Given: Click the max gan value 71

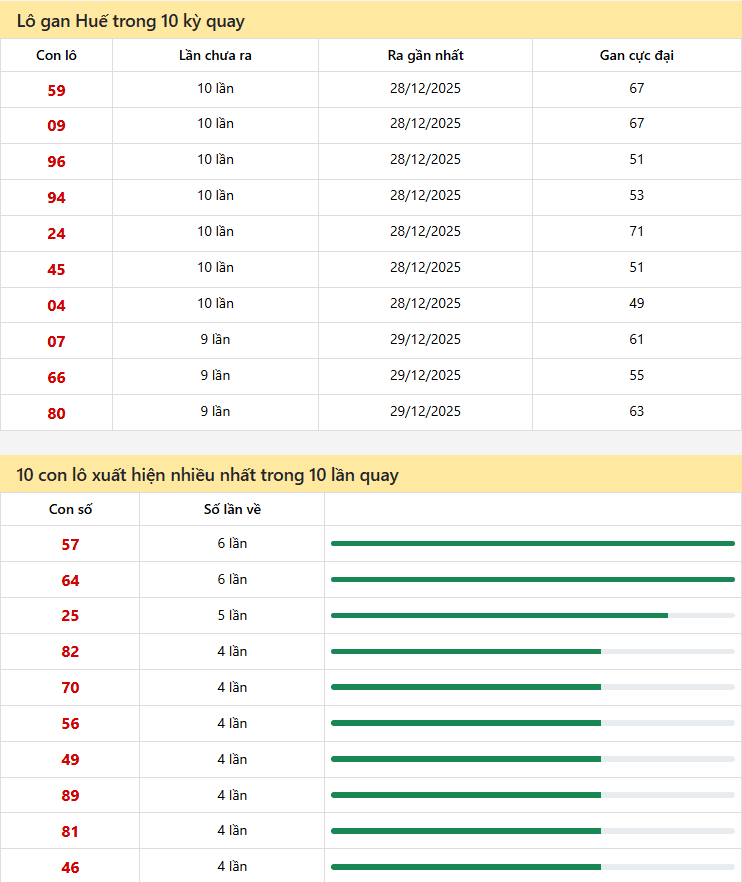Looking at the screenshot, I should pyautogui.click(x=636, y=231).
